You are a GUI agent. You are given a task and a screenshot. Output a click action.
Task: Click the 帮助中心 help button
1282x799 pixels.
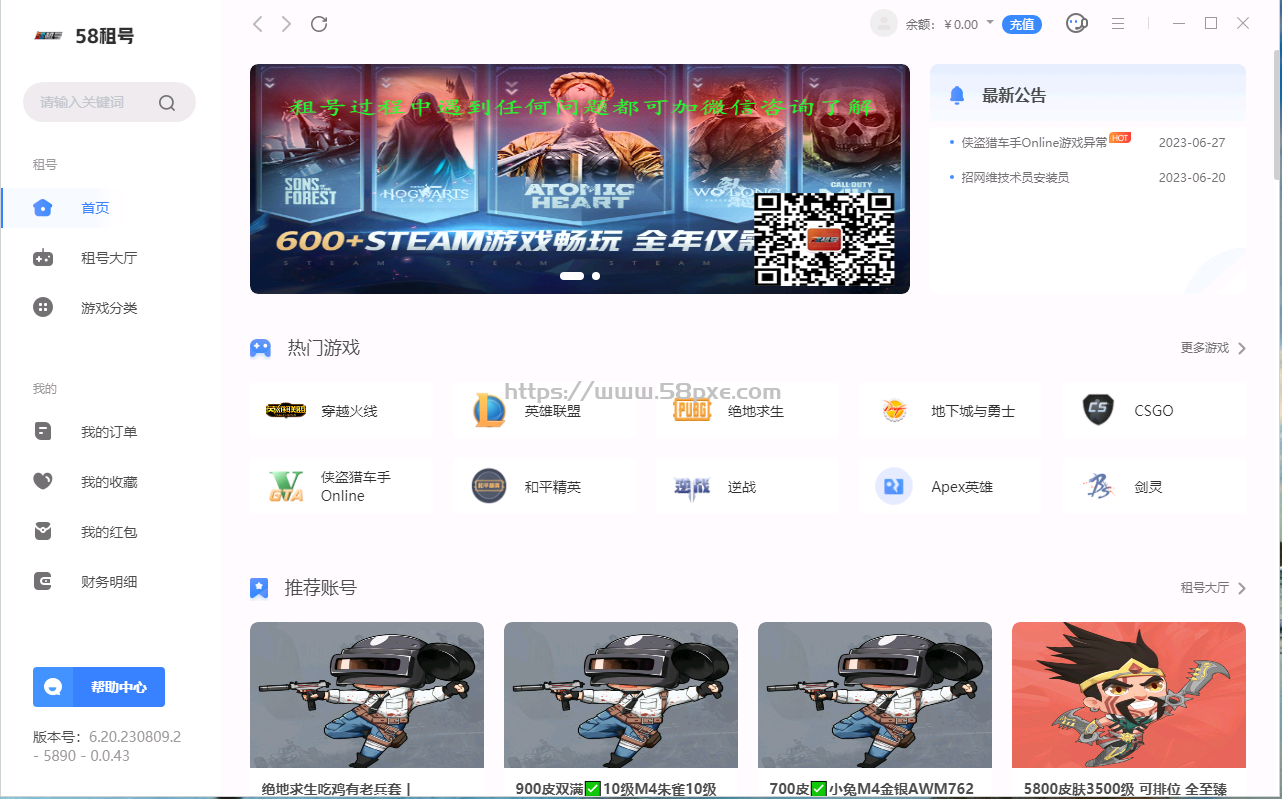[99, 687]
